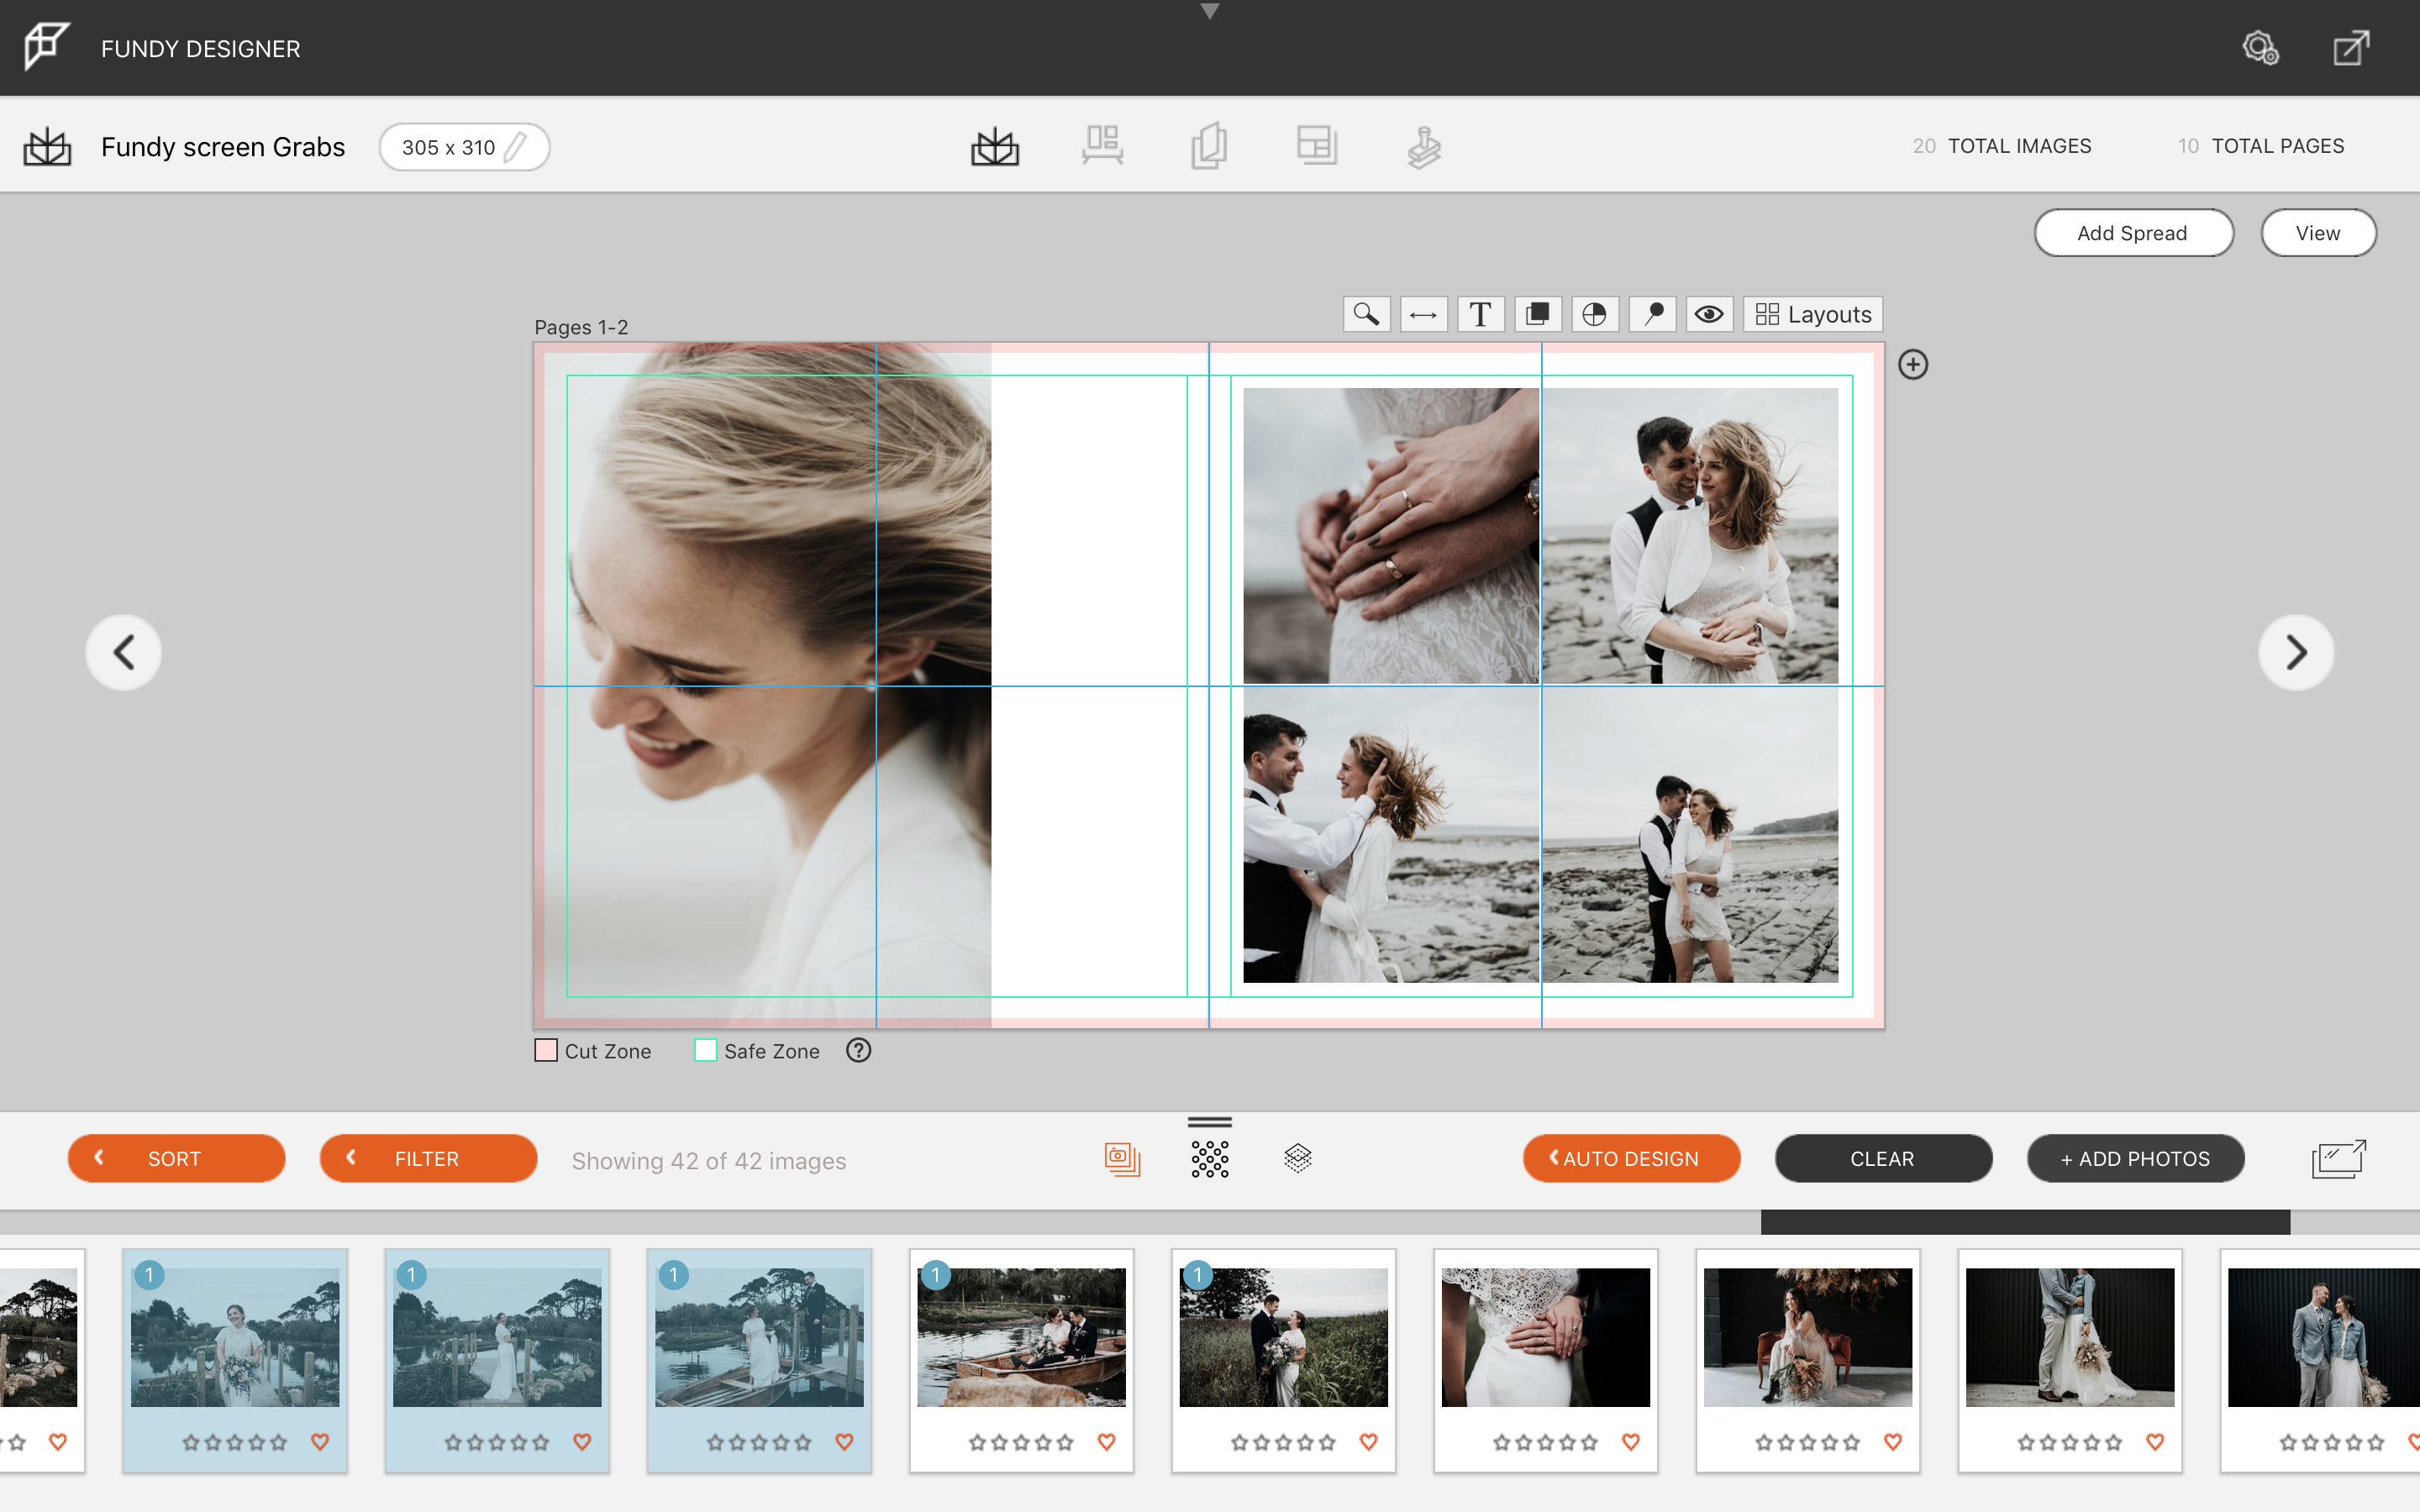Click the overlapping squares background tool
2420x1512 pixels.
pos(1537,314)
